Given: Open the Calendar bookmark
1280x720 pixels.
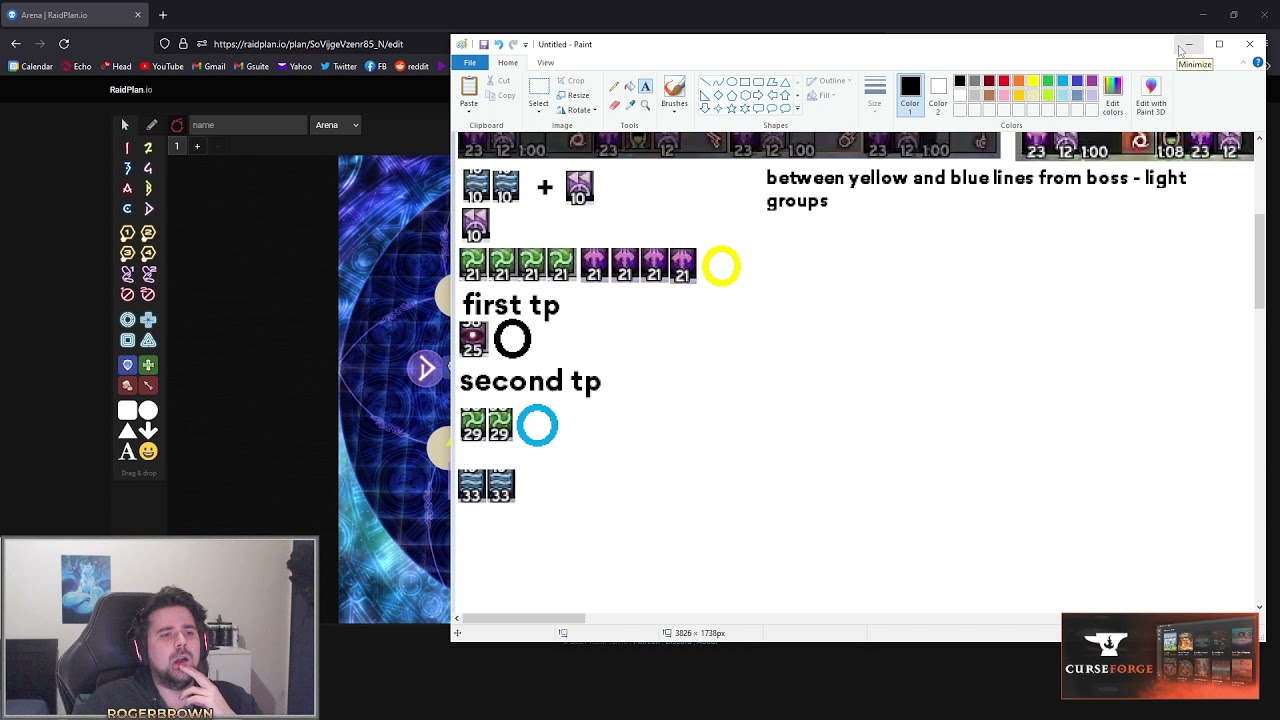Looking at the screenshot, I should (30, 67).
